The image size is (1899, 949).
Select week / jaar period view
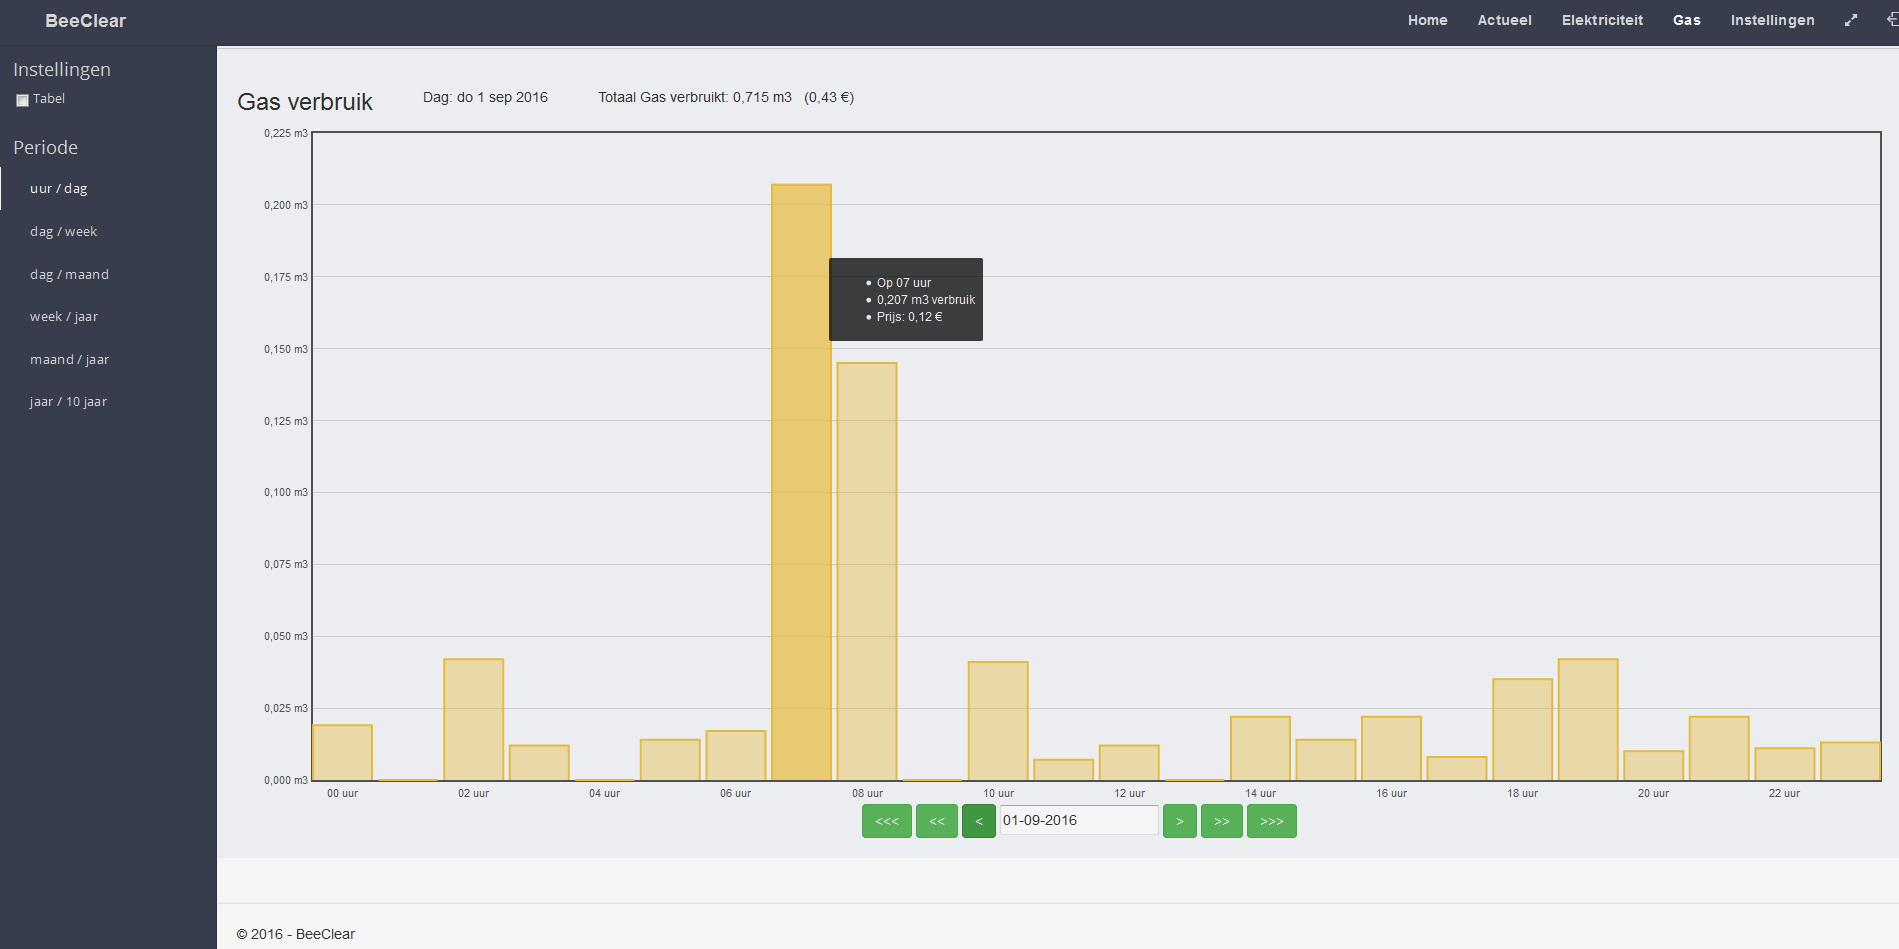tap(64, 317)
